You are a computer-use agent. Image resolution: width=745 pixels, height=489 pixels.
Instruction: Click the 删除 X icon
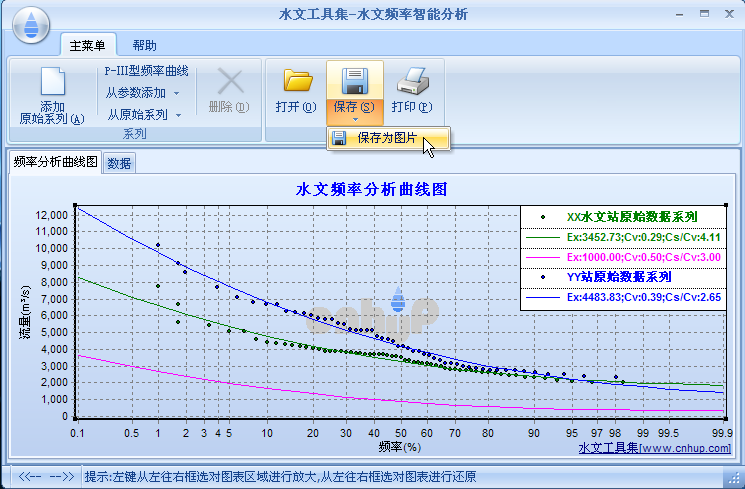pyautogui.click(x=230, y=81)
